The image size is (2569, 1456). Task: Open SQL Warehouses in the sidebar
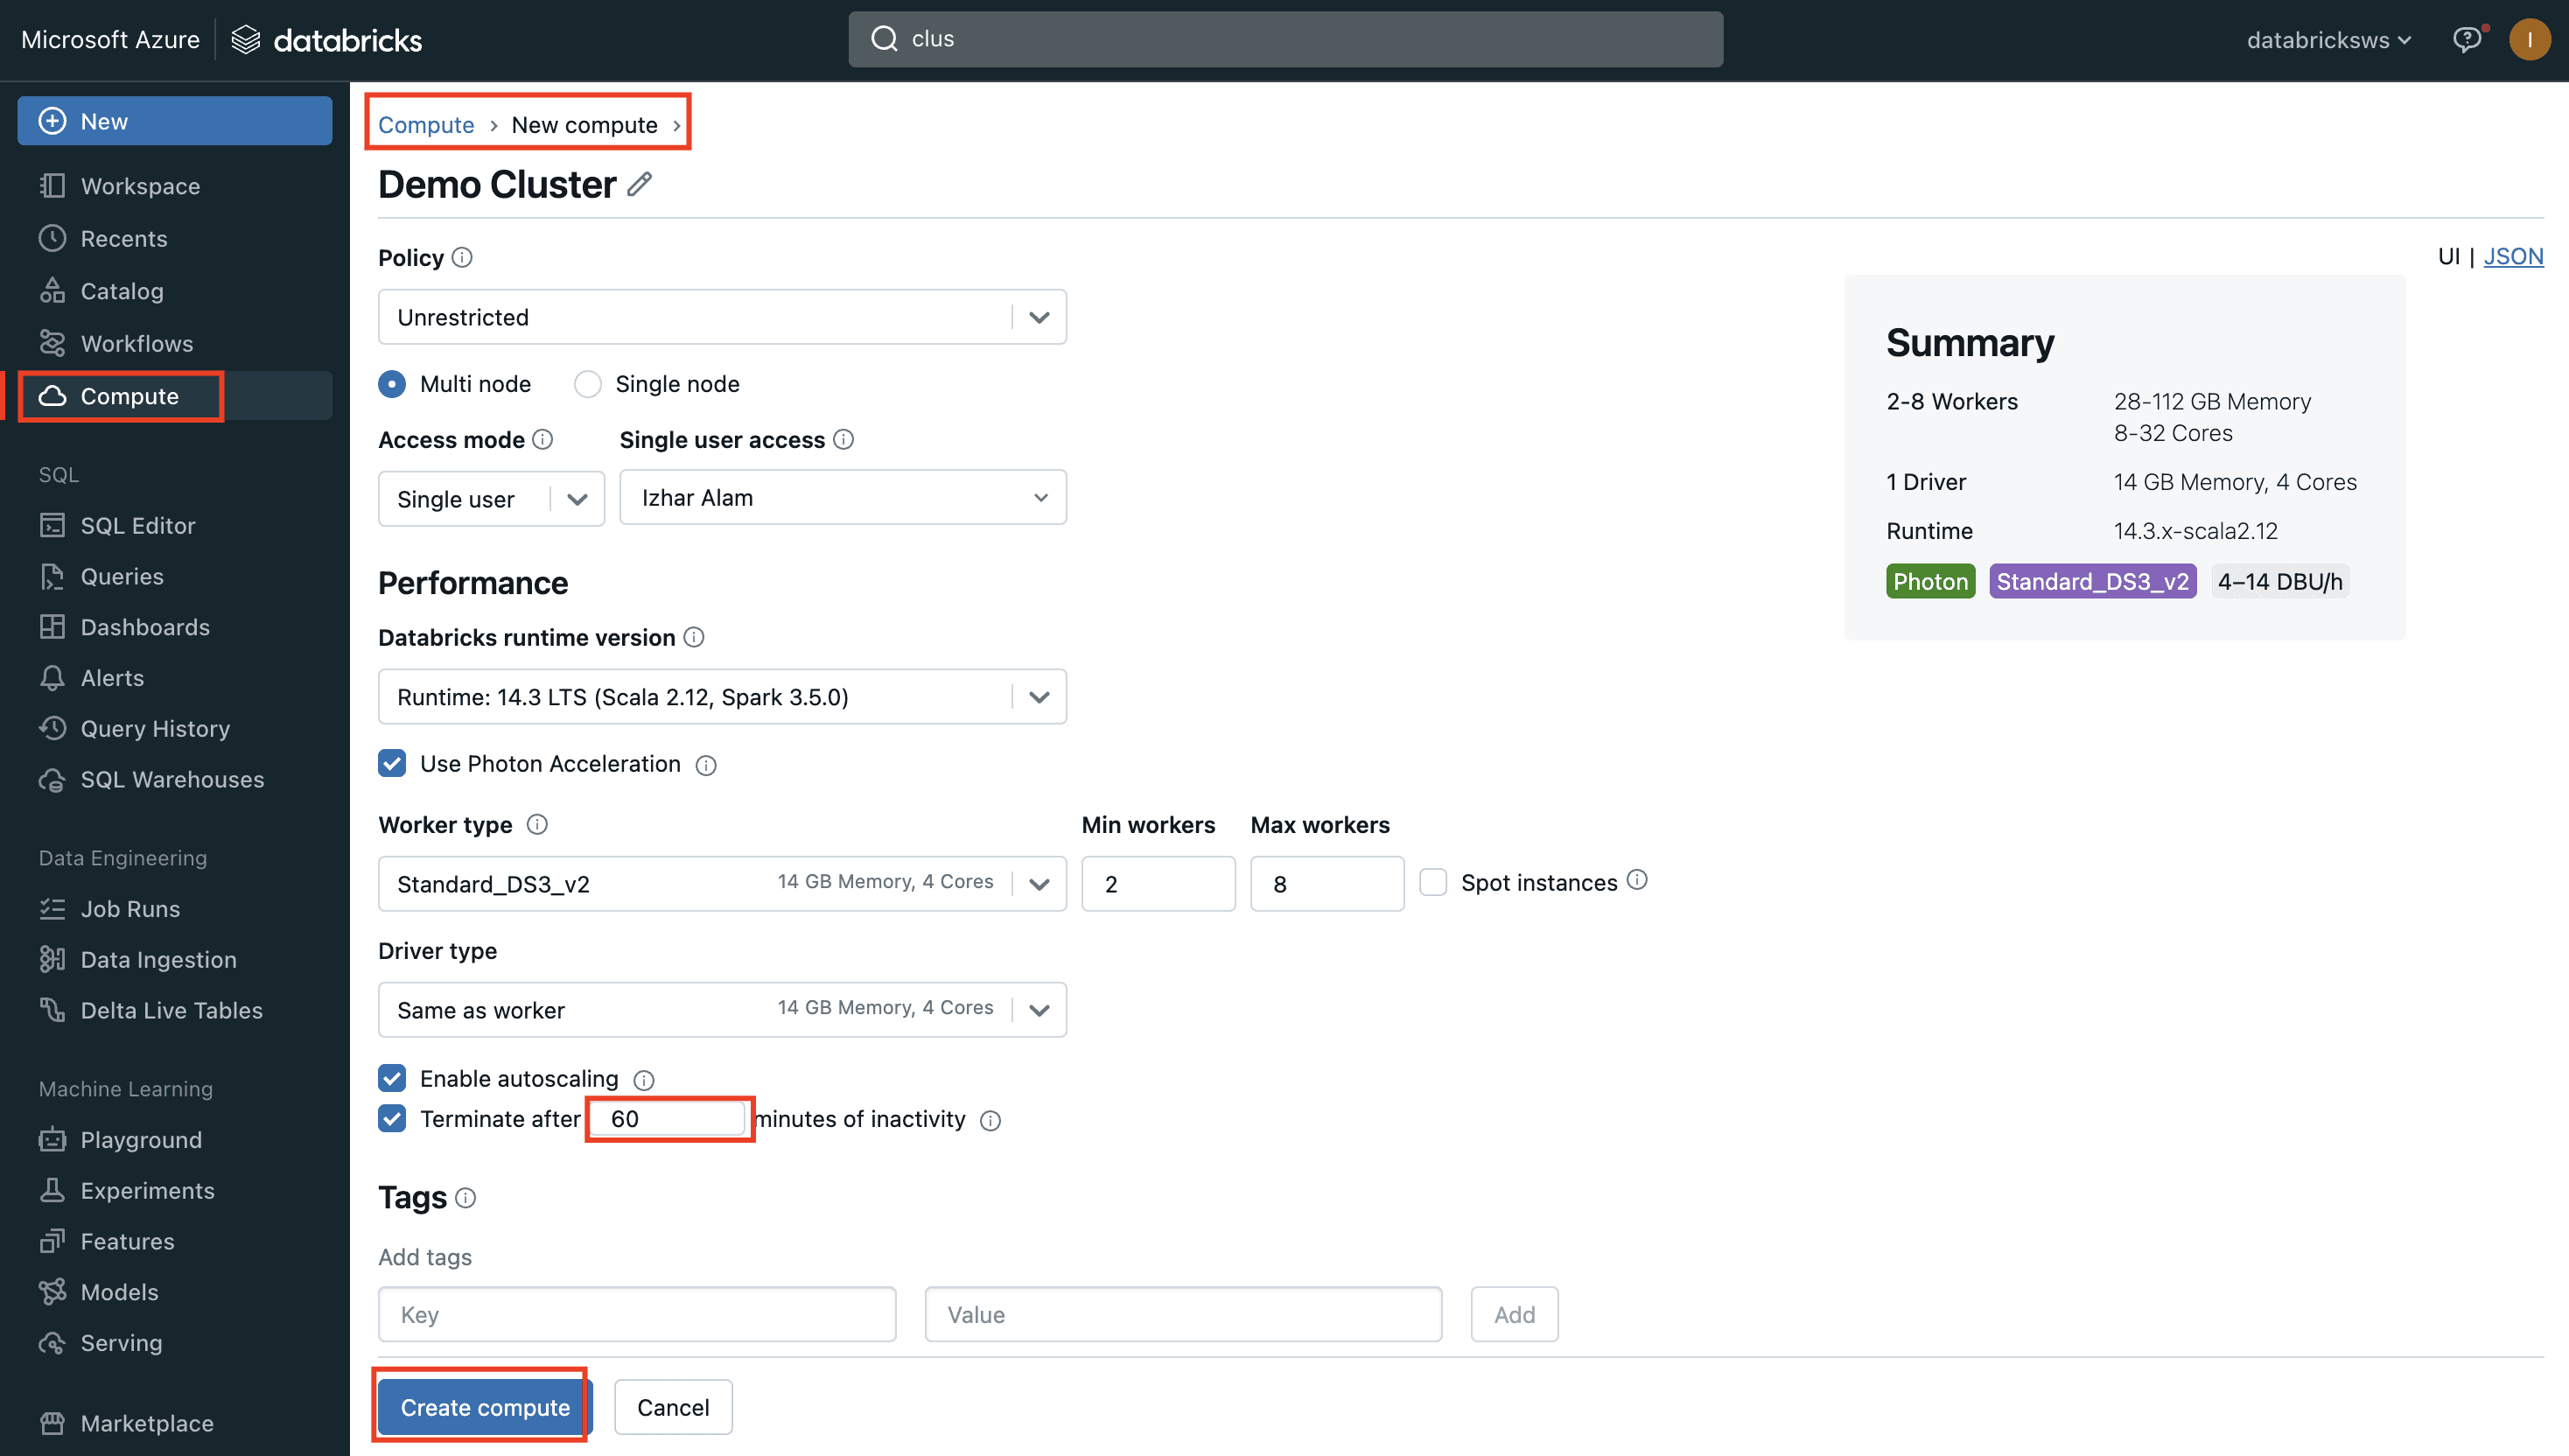pyautogui.click(x=172, y=779)
